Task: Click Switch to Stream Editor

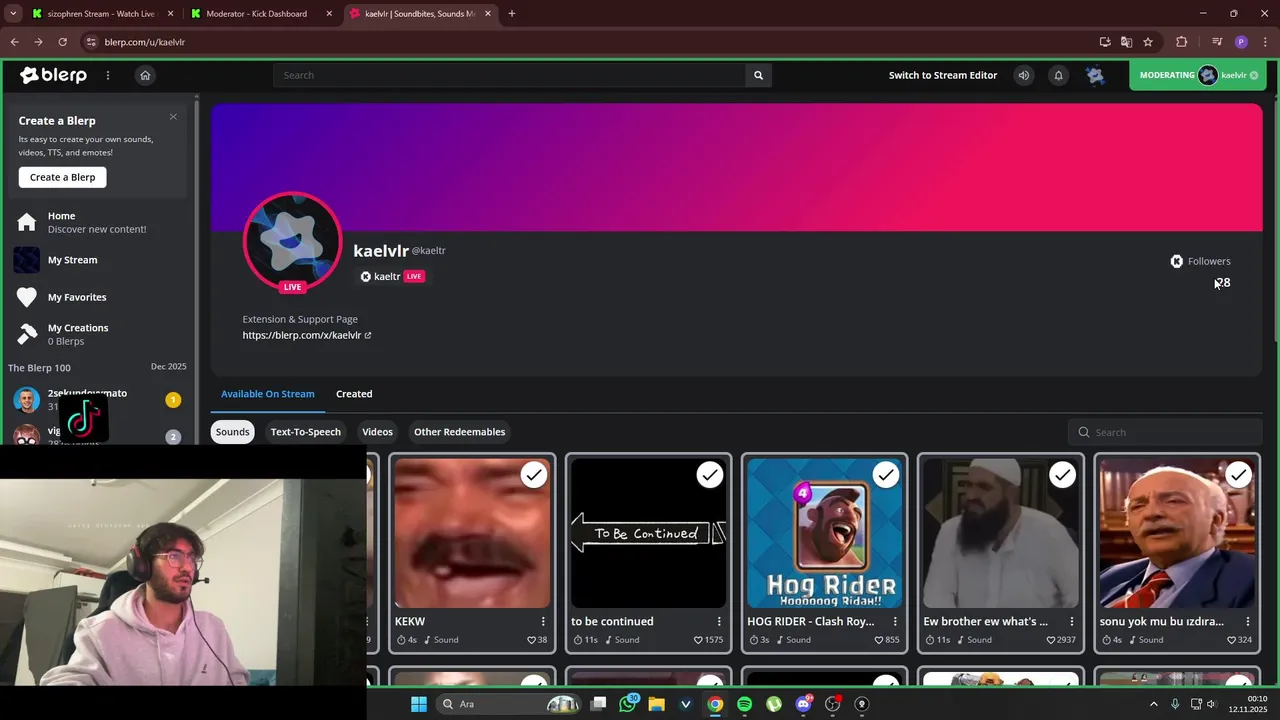Action: (943, 75)
